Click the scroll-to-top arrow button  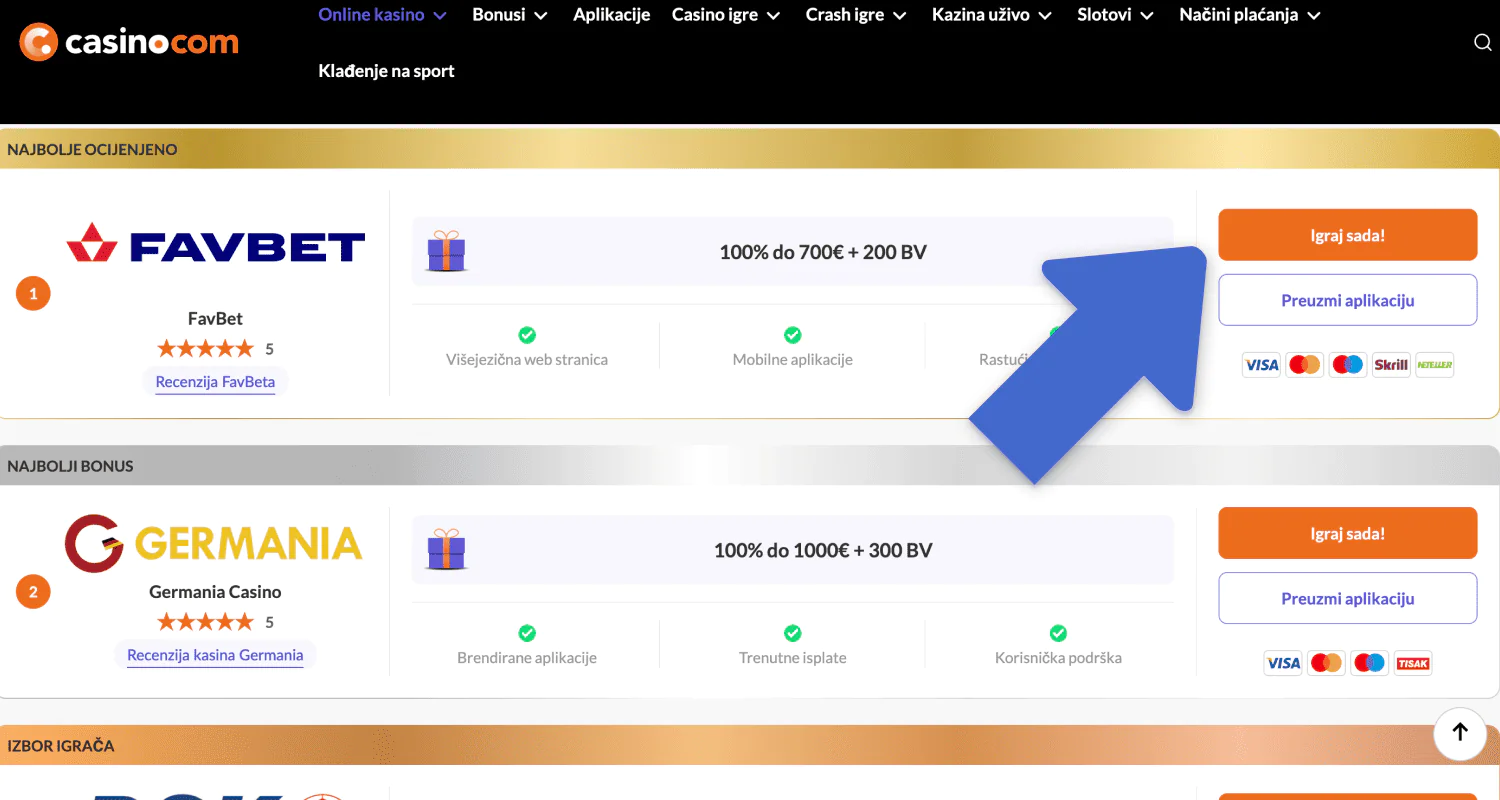coord(1460,733)
